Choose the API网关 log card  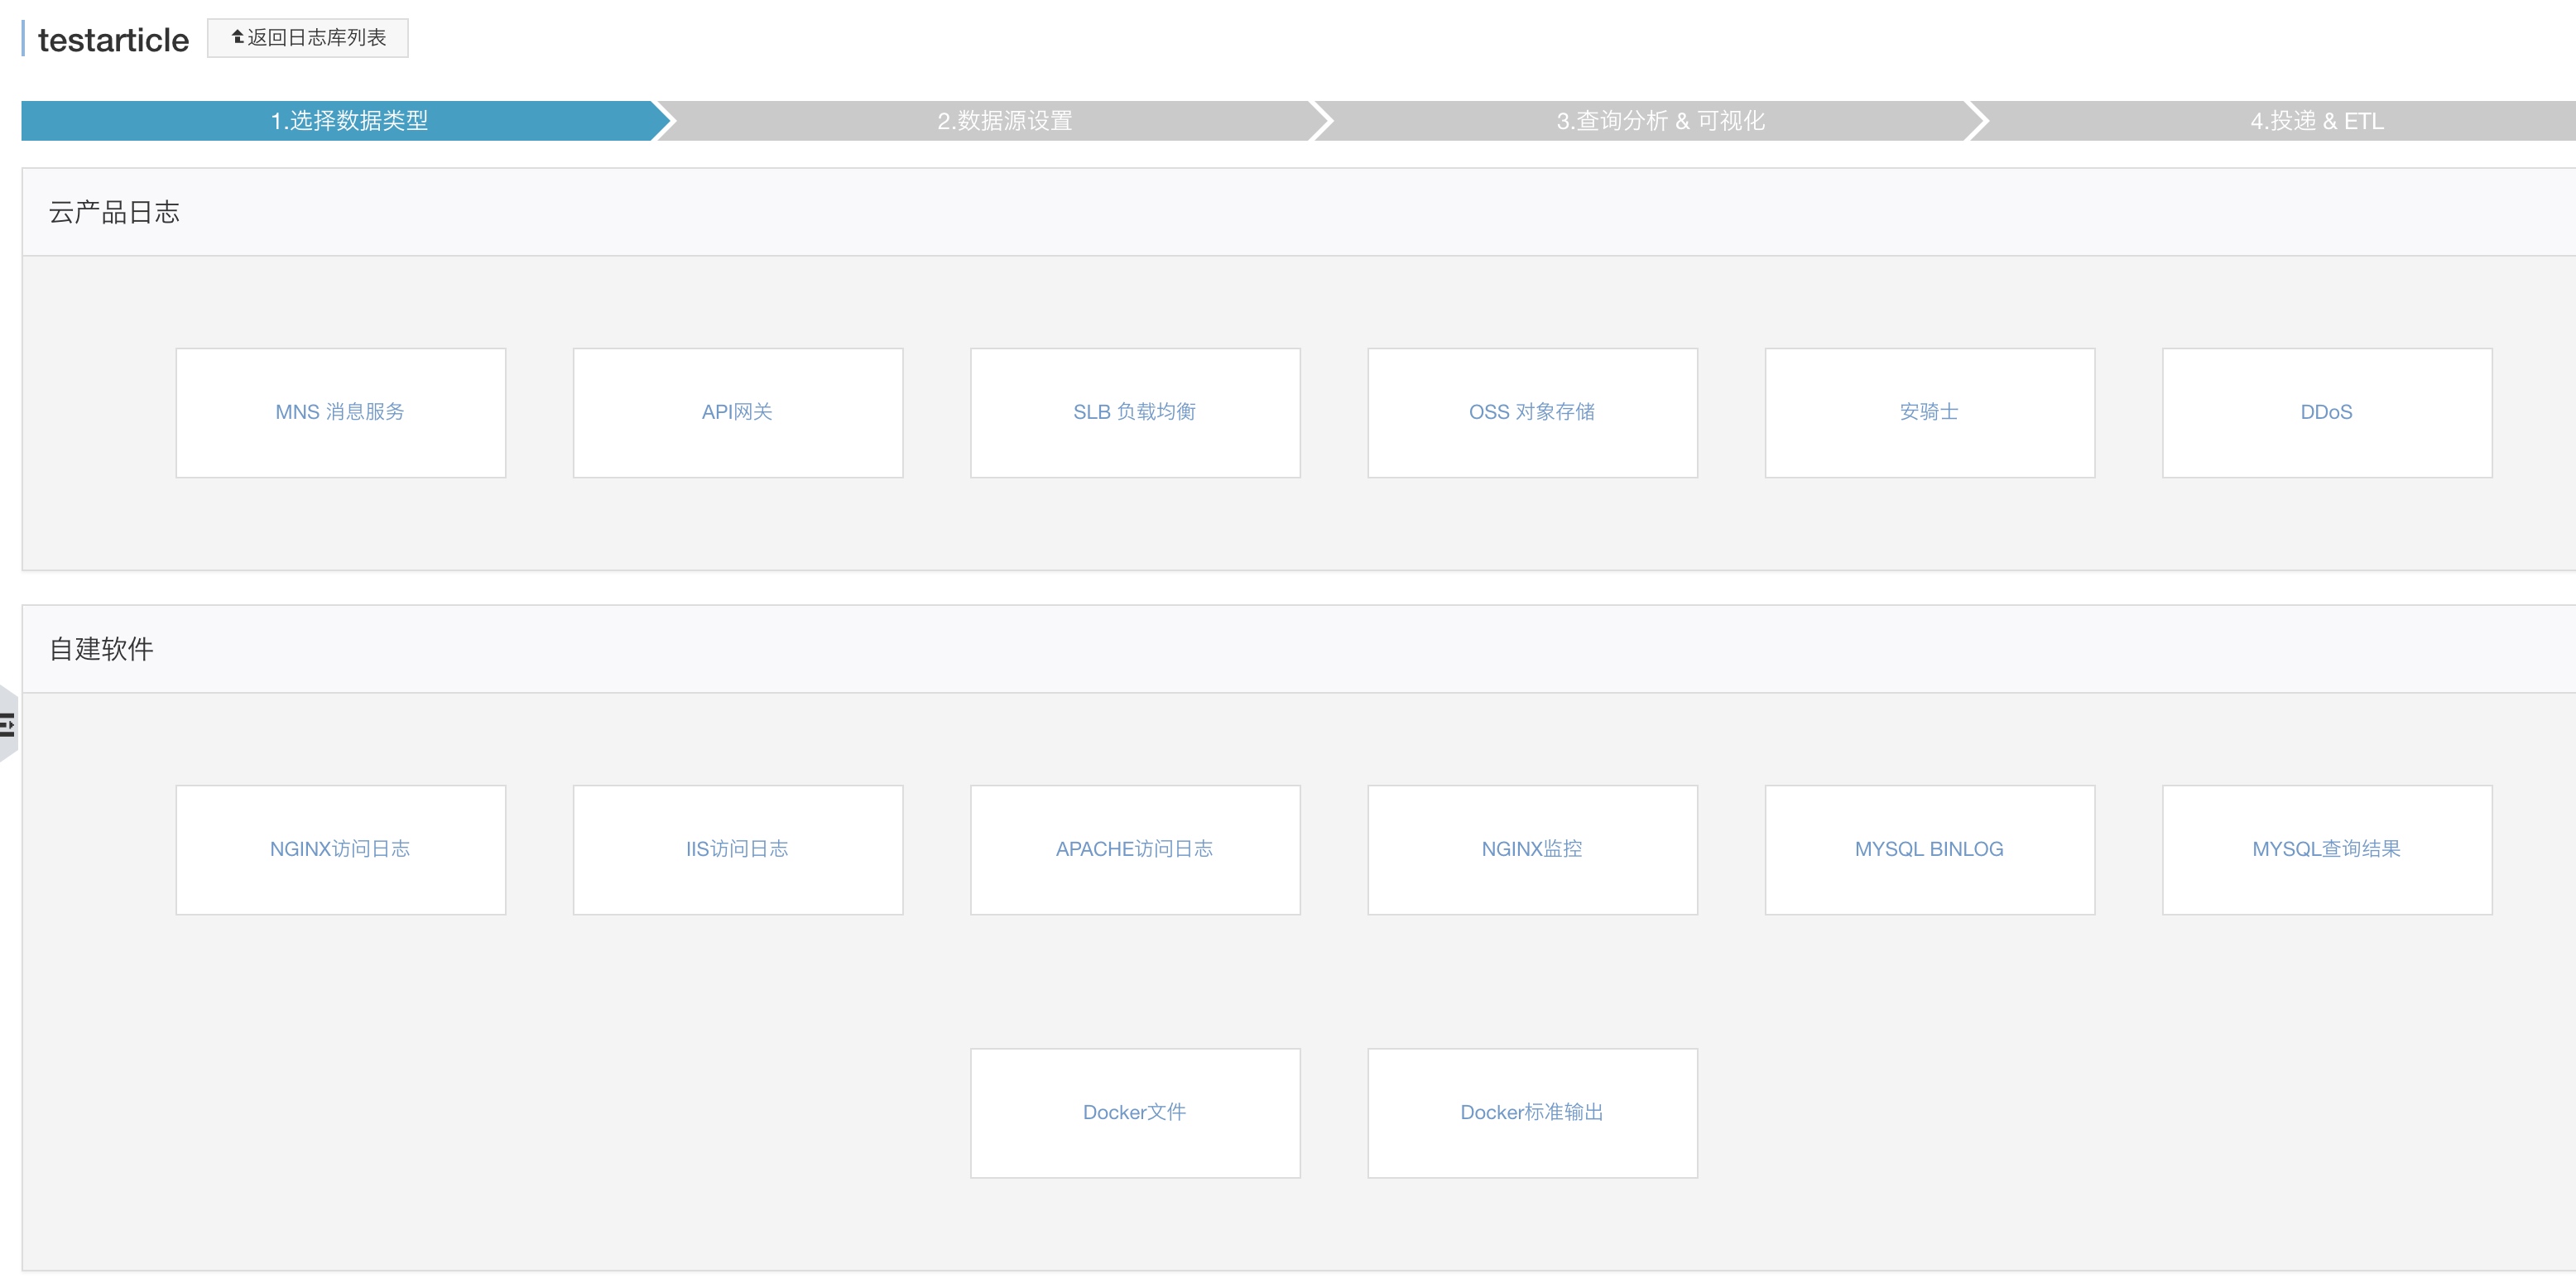pos(738,413)
